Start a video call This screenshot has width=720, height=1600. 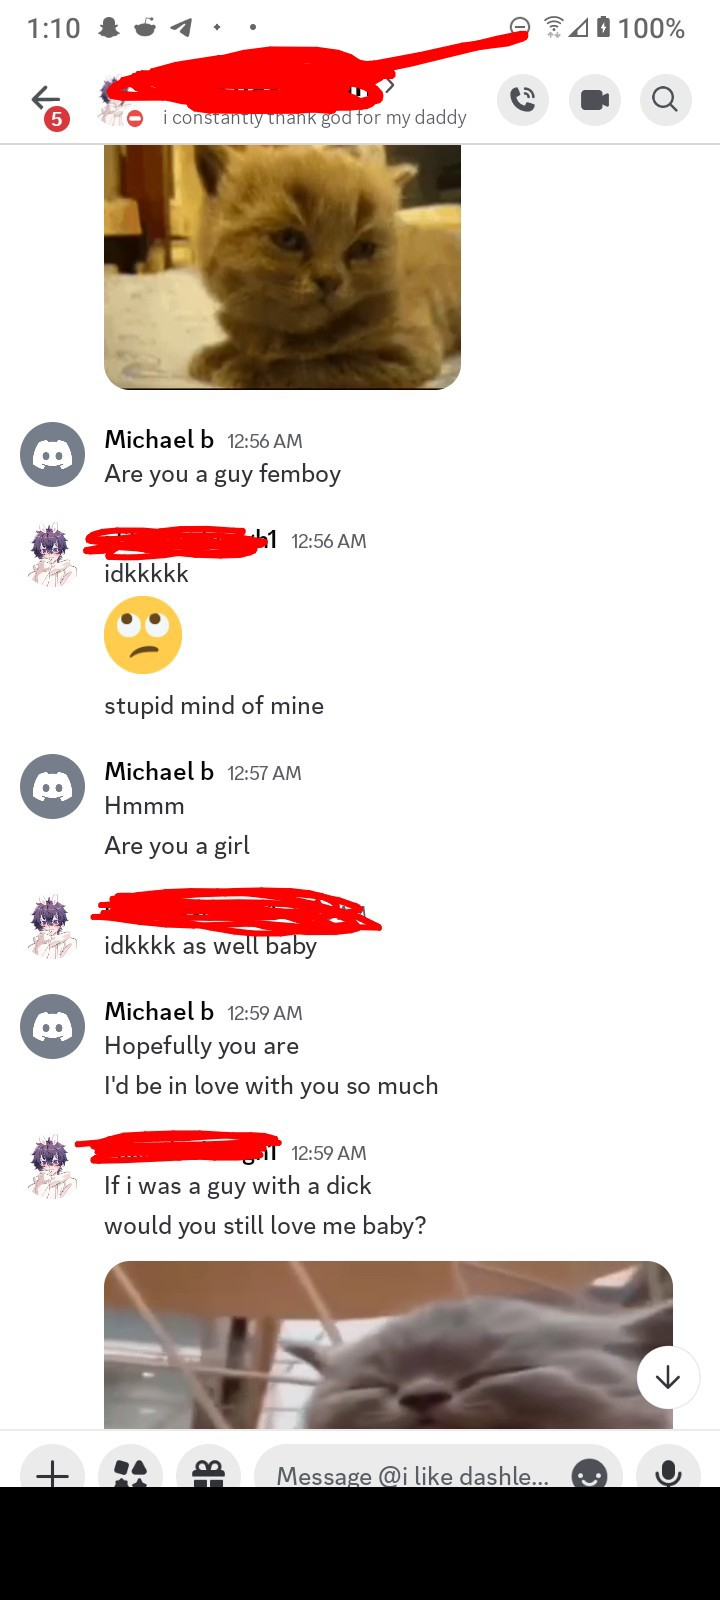(594, 99)
